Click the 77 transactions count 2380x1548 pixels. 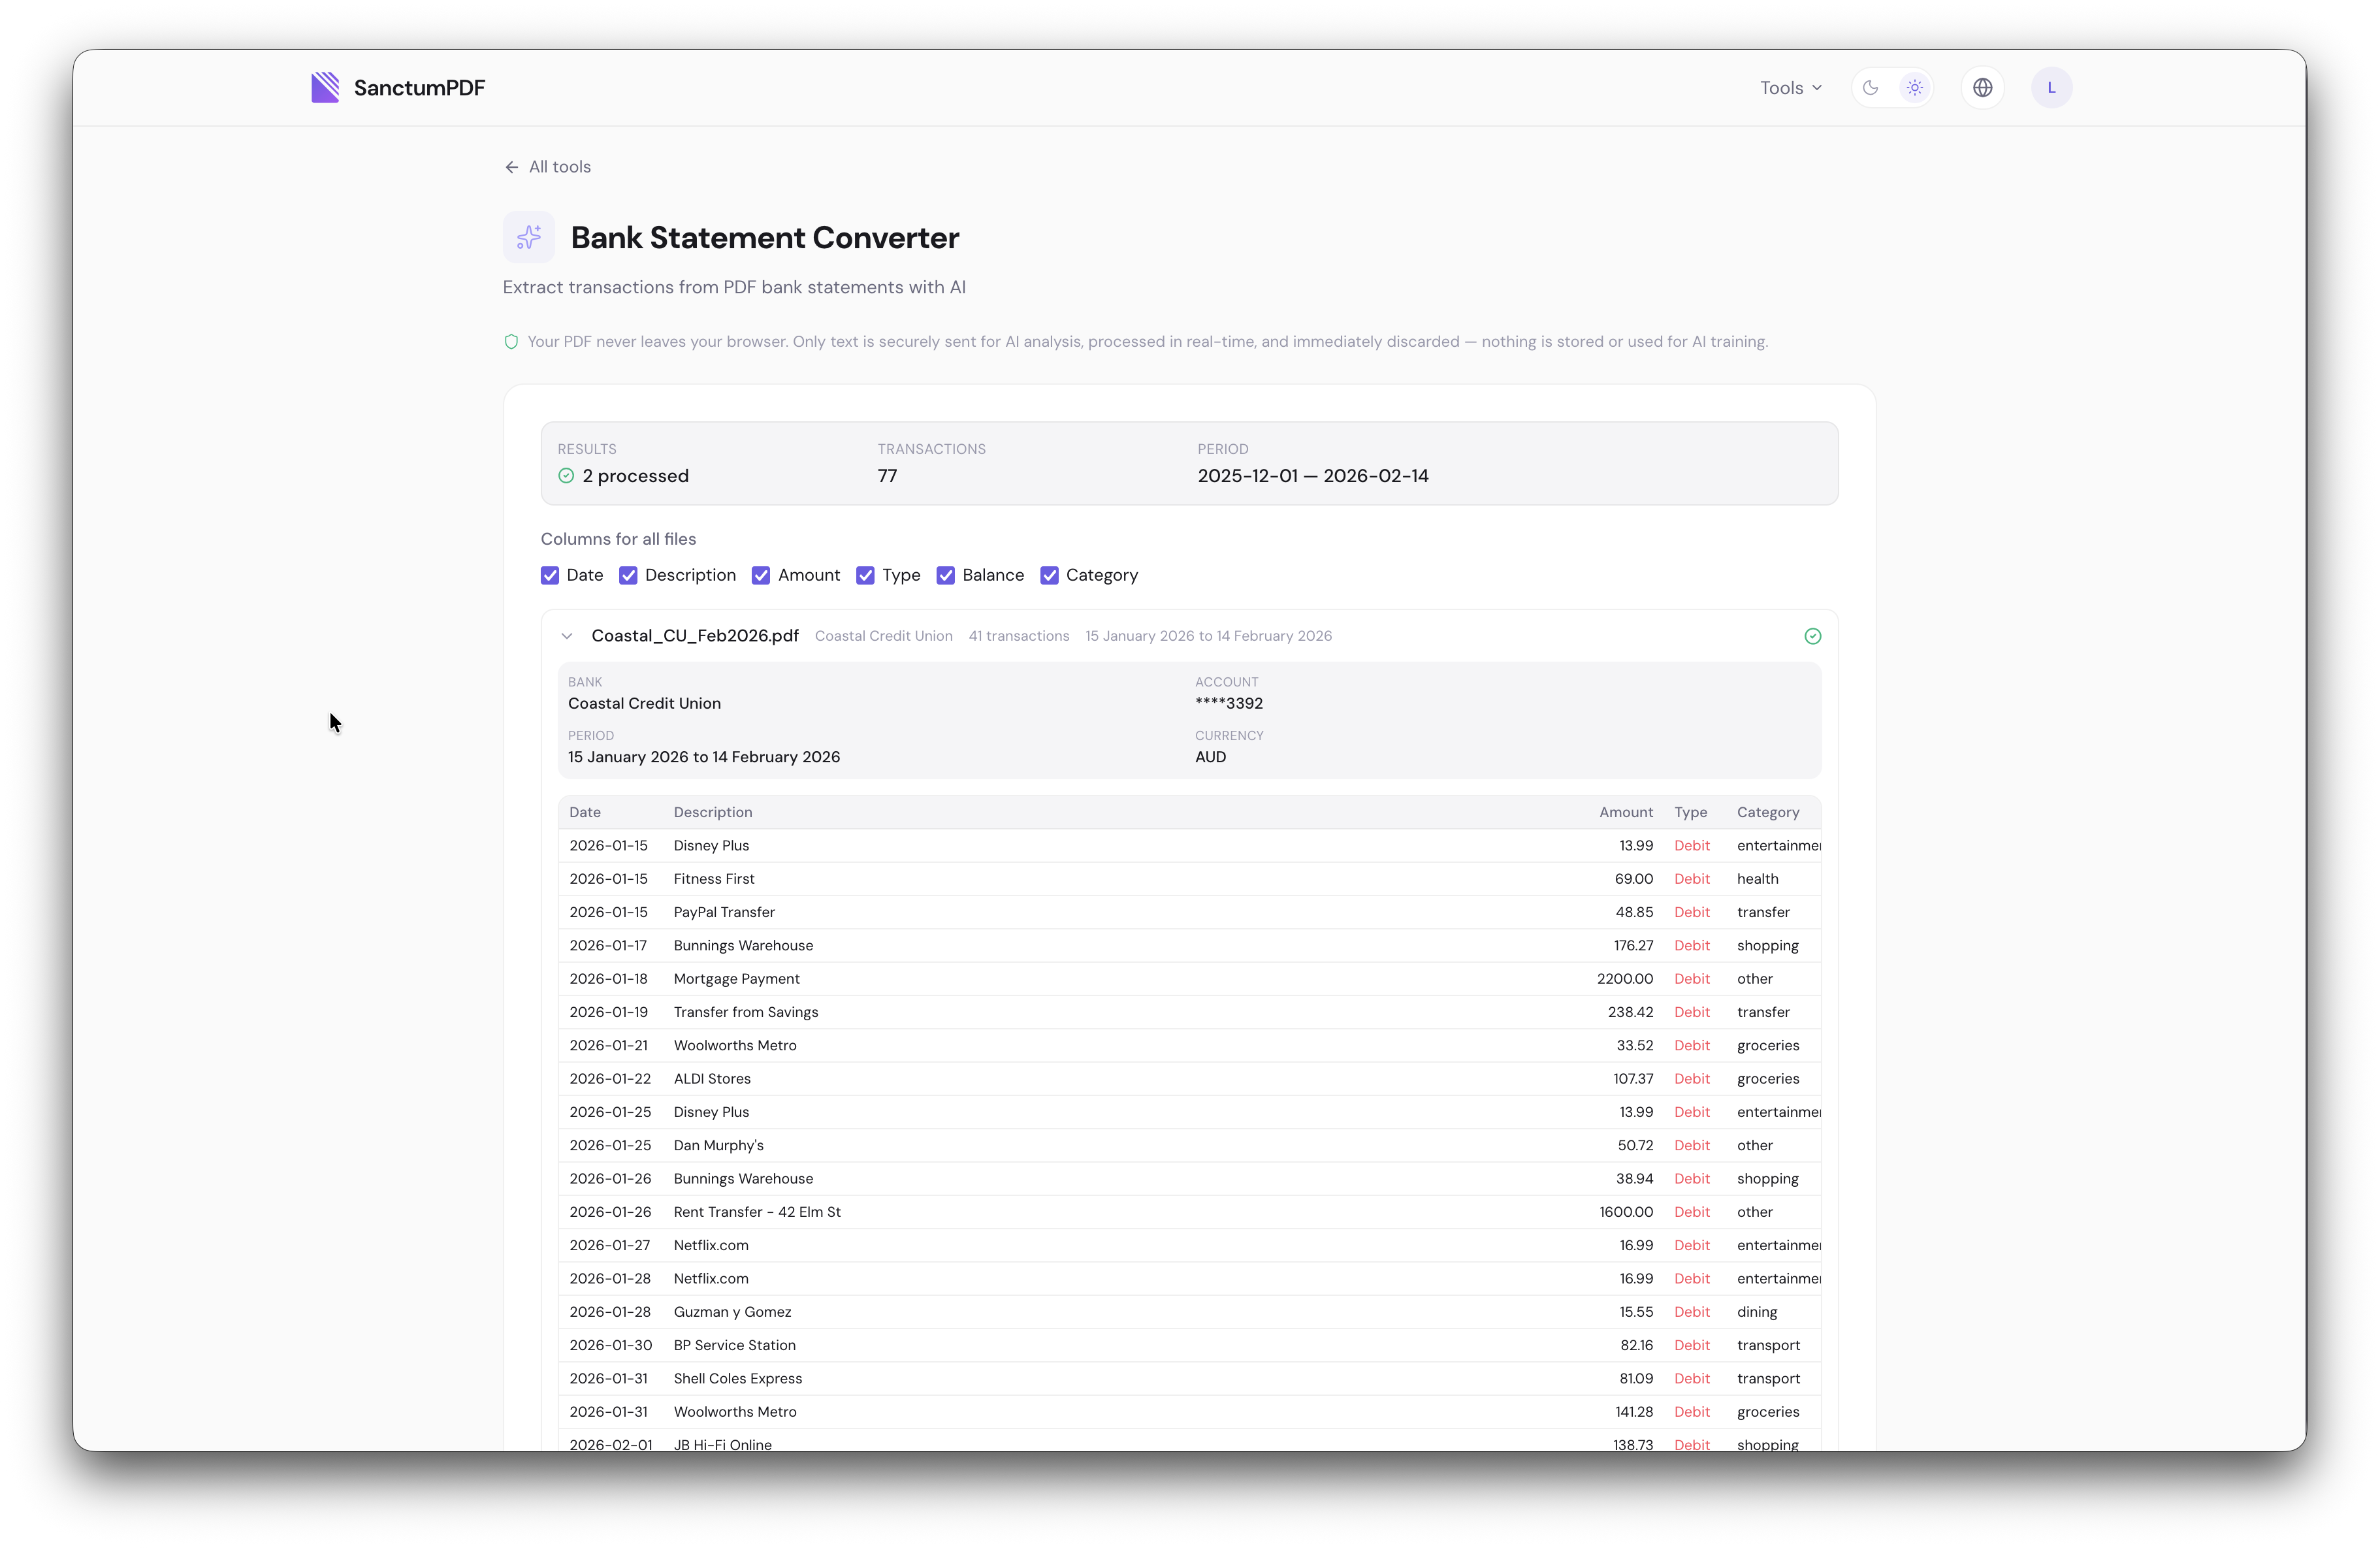(x=887, y=476)
